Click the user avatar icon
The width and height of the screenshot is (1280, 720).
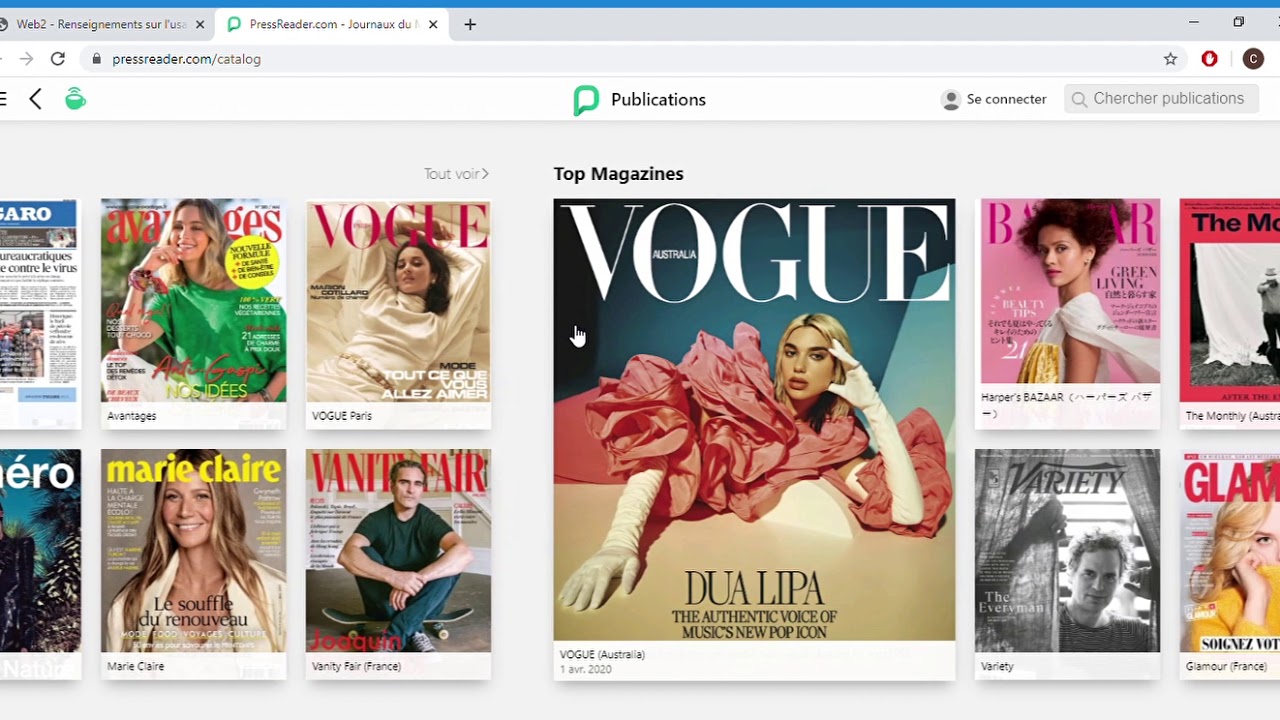coord(951,99)
